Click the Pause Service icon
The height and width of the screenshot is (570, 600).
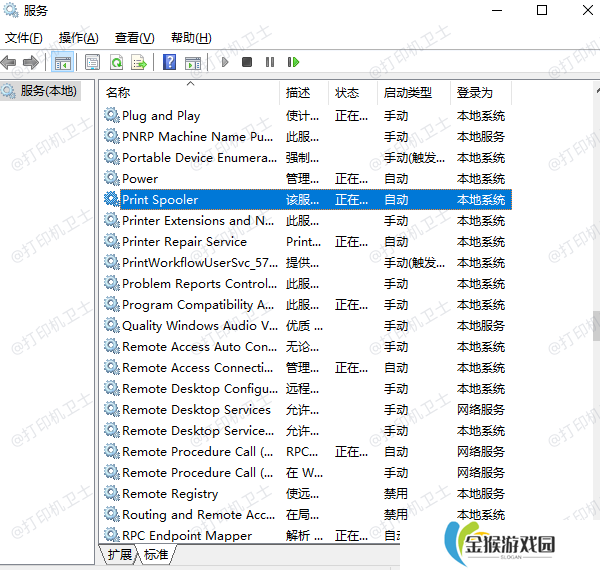coord(270,62)
